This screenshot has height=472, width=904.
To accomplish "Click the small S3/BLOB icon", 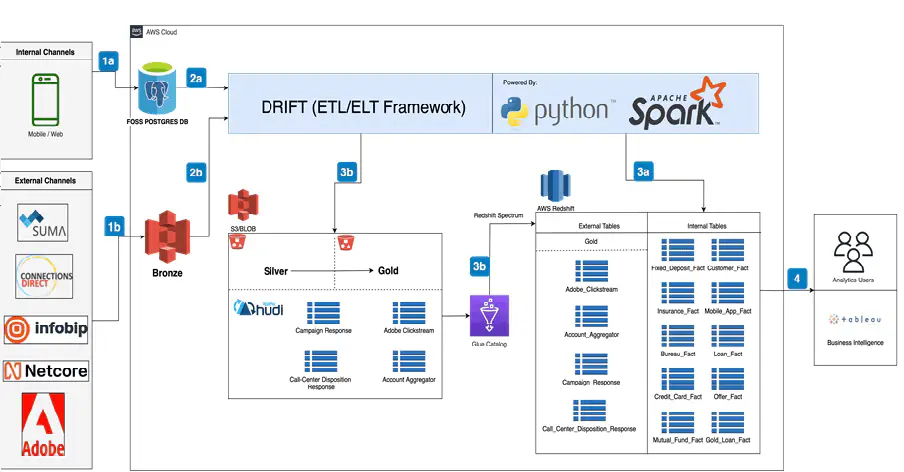I will pos(243,206).
